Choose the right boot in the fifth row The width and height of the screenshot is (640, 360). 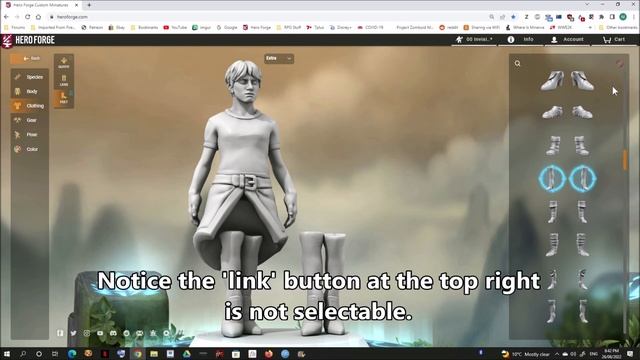tap(582, 212)
